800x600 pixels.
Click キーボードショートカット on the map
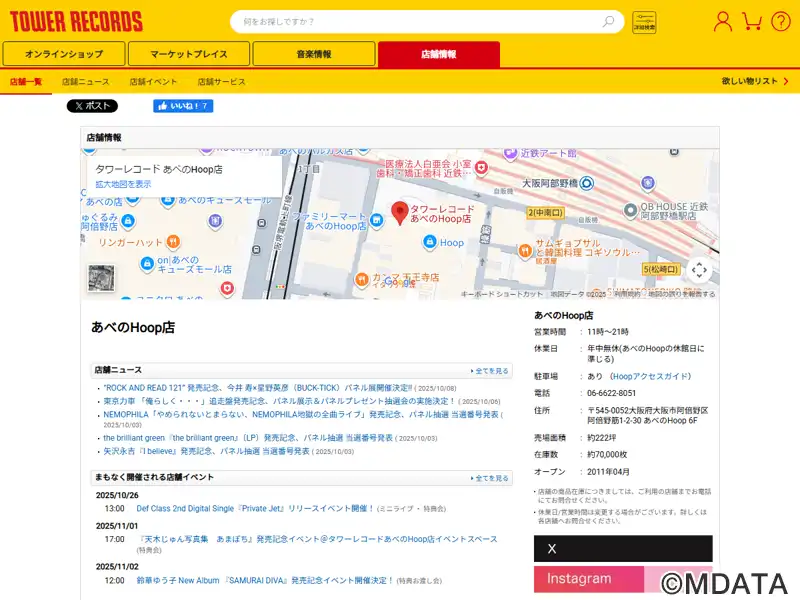pyautogui.click(x=502, y=294)
